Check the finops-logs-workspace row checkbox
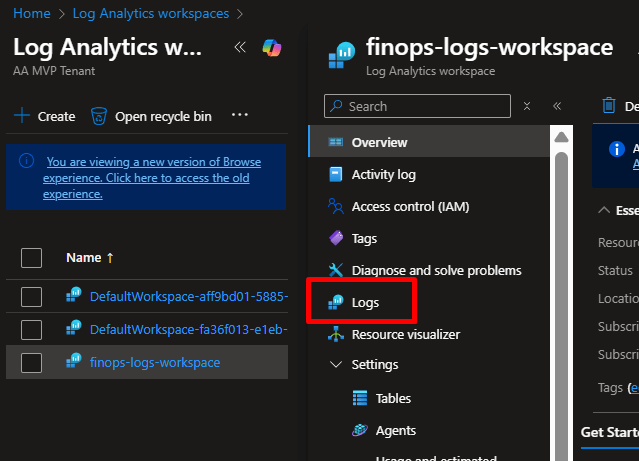Image resolution: width=639 pixels, height=461 pixels. [31, 362]
